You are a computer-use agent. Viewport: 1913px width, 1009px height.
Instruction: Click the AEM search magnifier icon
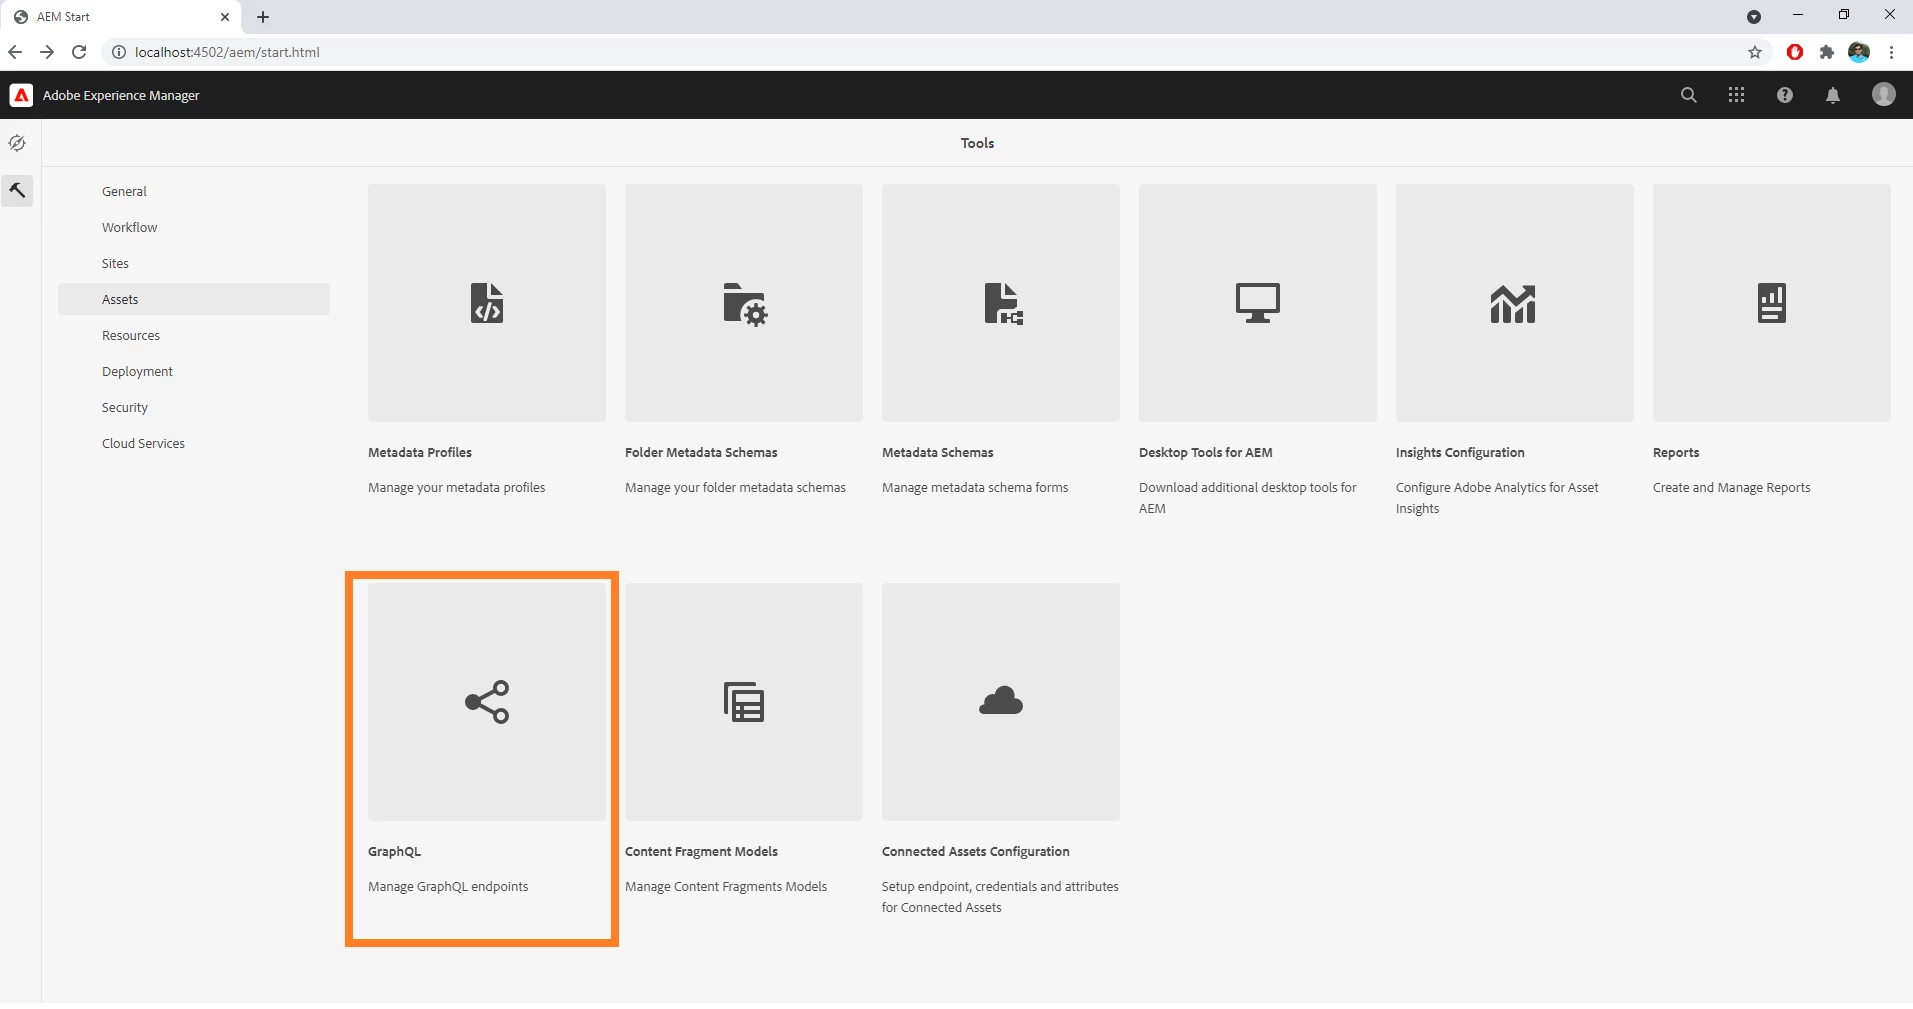(x=1689, y=95)
